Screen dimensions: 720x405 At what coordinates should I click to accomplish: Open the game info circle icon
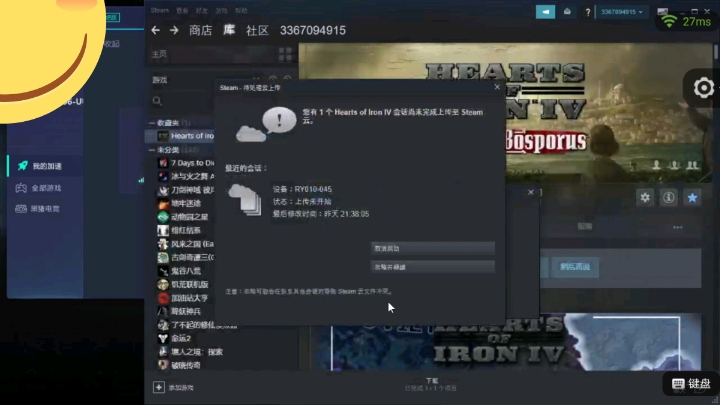[669, 197]
